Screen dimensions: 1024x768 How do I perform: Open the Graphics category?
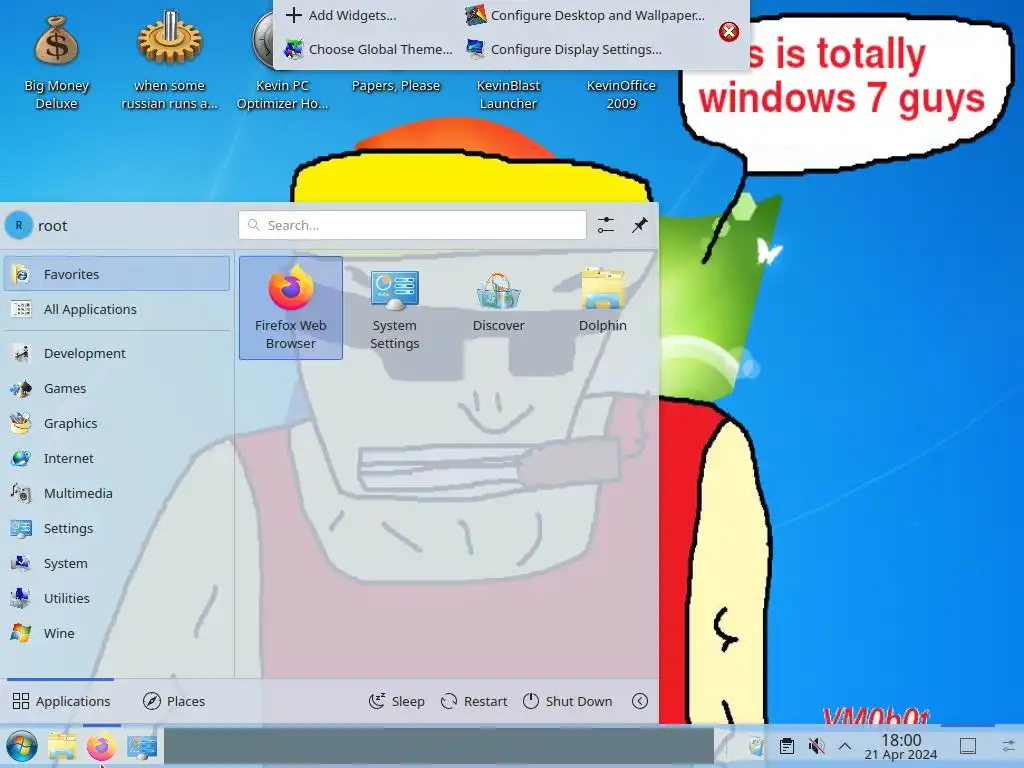[117, 423]
